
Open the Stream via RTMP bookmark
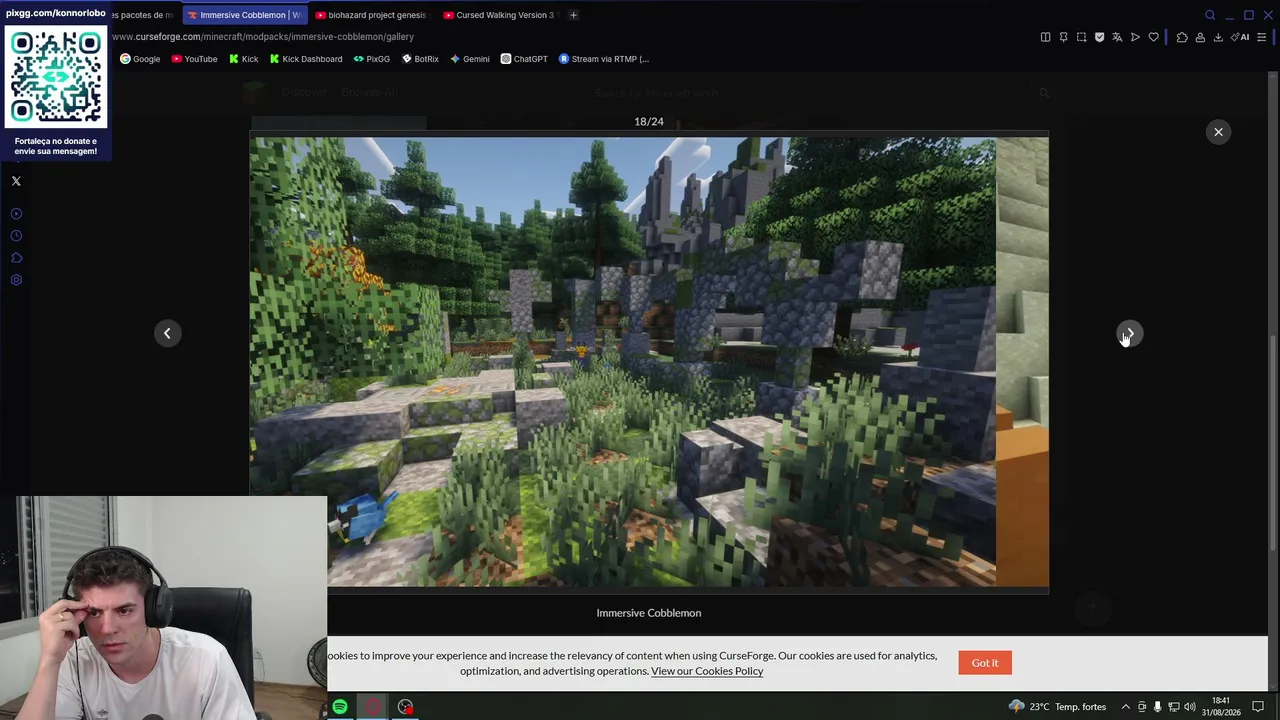(x=604, y=59)
